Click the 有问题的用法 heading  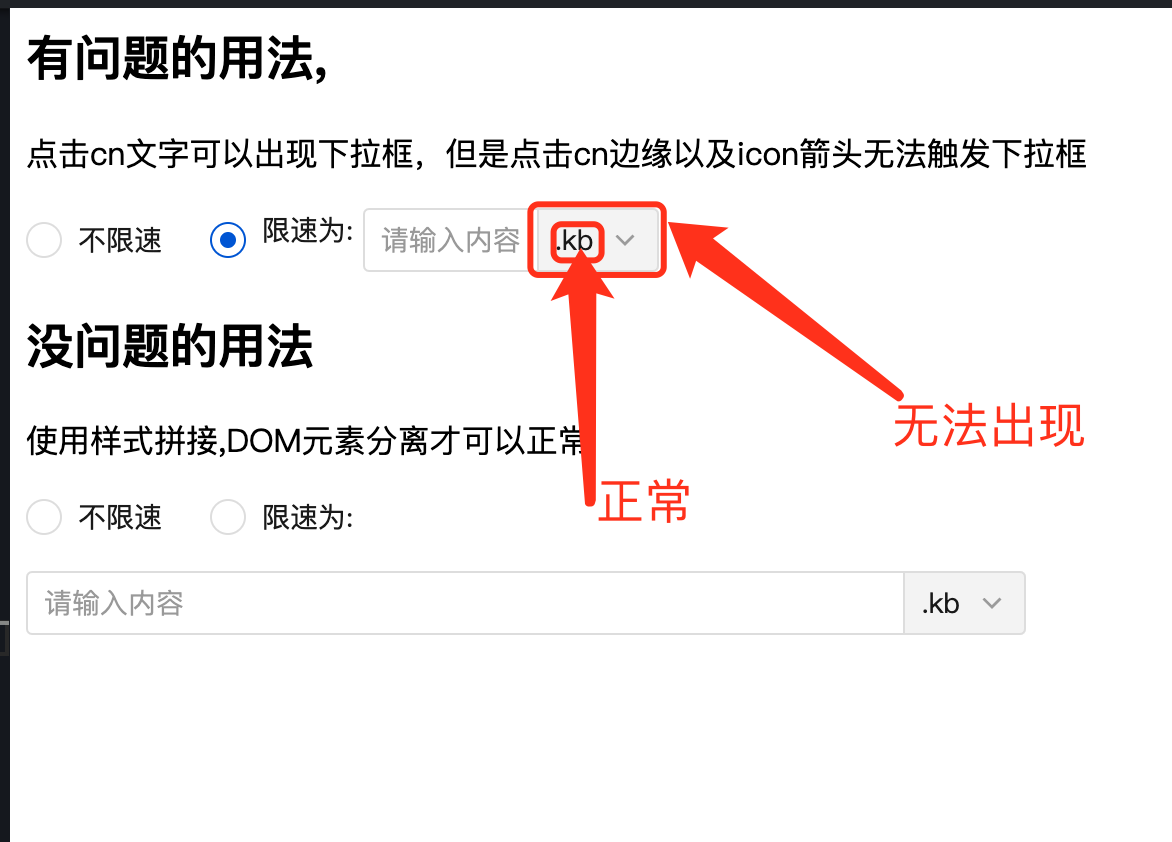point(177,59)
